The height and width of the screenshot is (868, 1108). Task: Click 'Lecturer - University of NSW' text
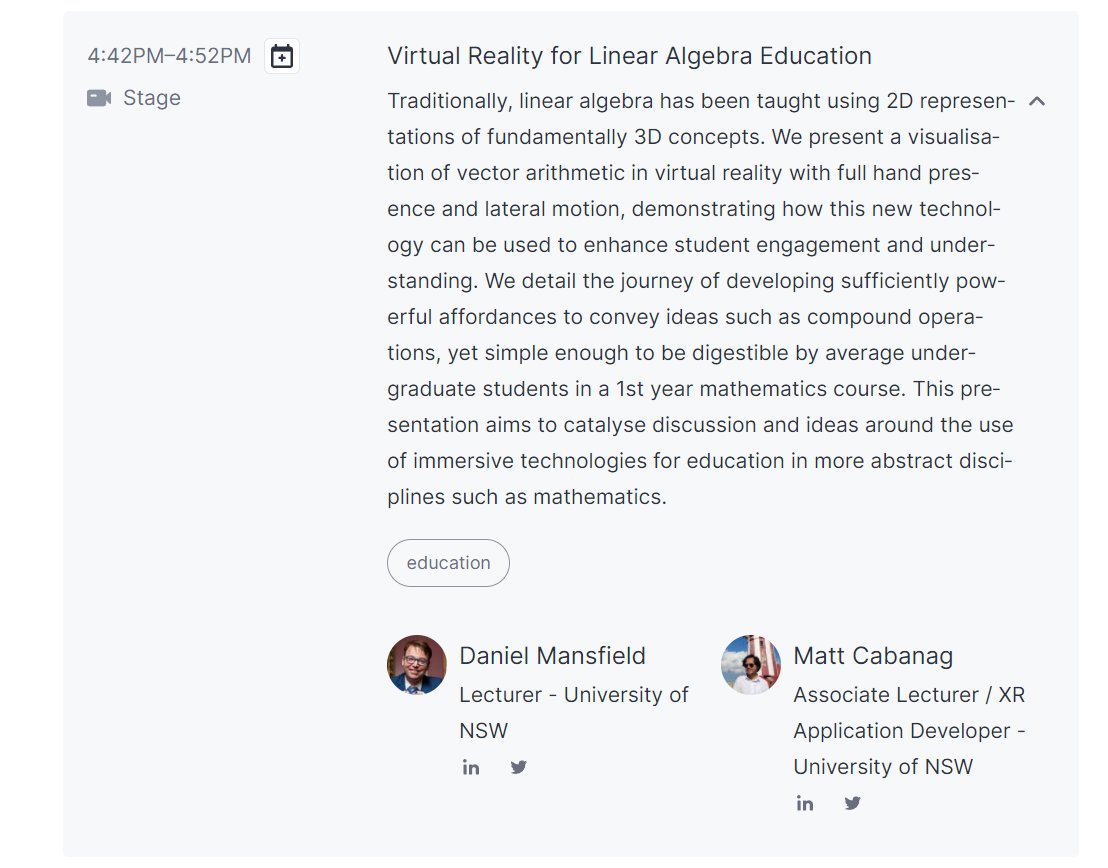point(573,712)
